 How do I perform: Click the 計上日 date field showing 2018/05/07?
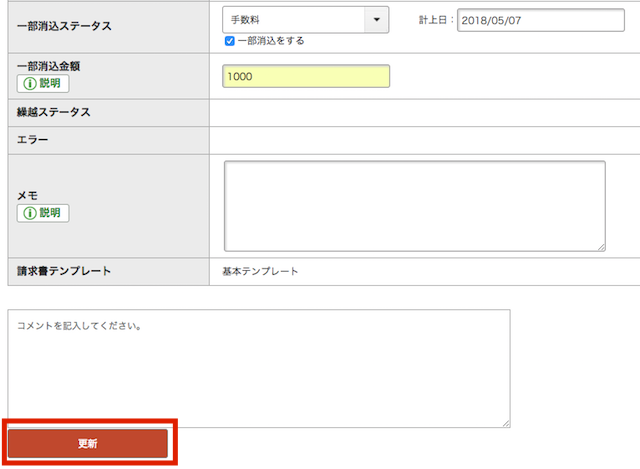(539, 20)
